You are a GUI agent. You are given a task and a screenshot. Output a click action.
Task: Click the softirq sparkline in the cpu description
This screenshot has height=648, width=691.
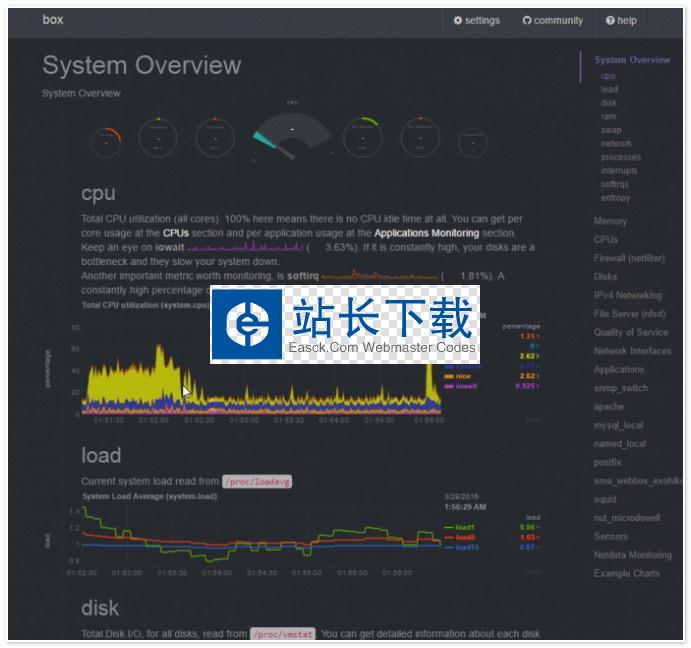pos(380,276)
